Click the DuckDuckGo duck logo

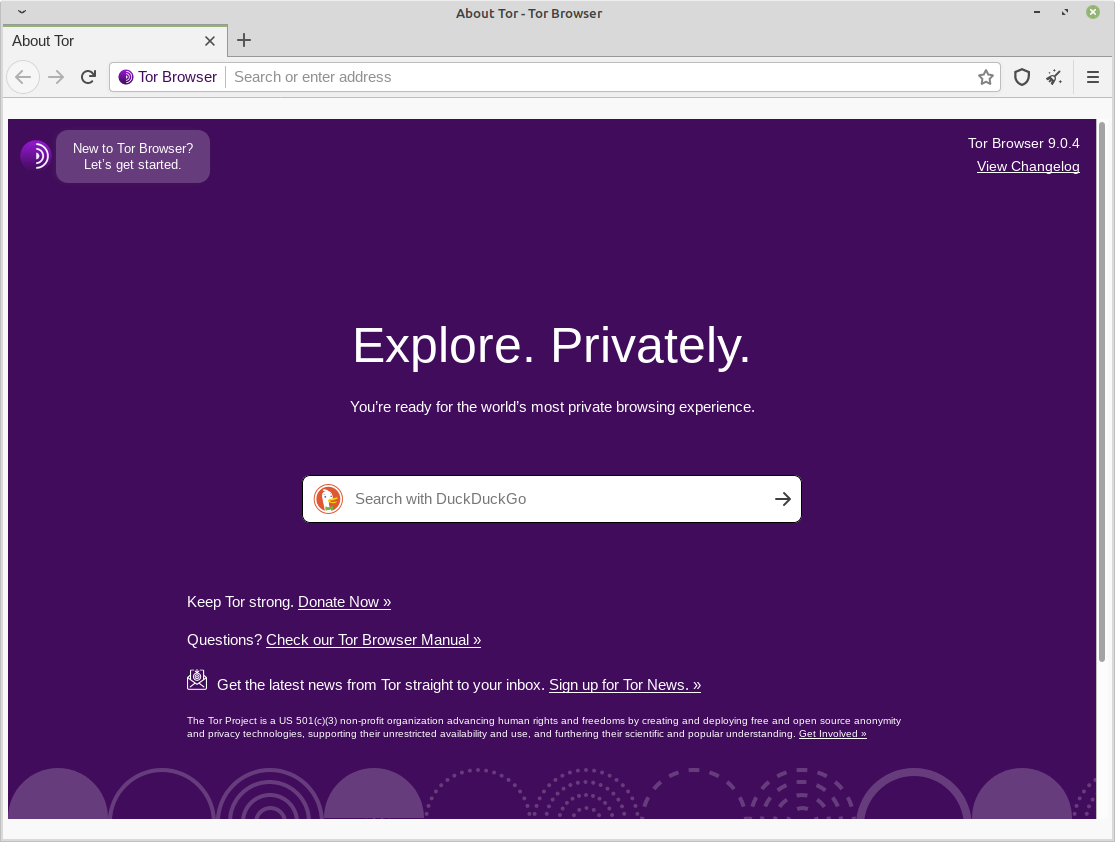coord(329,499)
